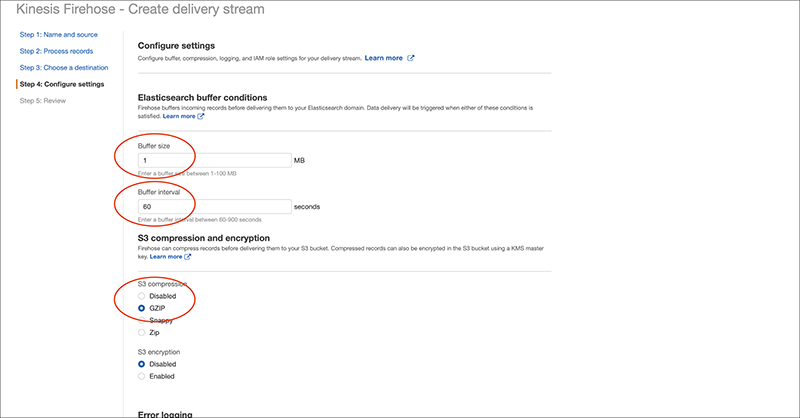The height and width of the screenshot is (418, 800).
Task: Click Learn more link for Configure settings
Action: [385, 58]
